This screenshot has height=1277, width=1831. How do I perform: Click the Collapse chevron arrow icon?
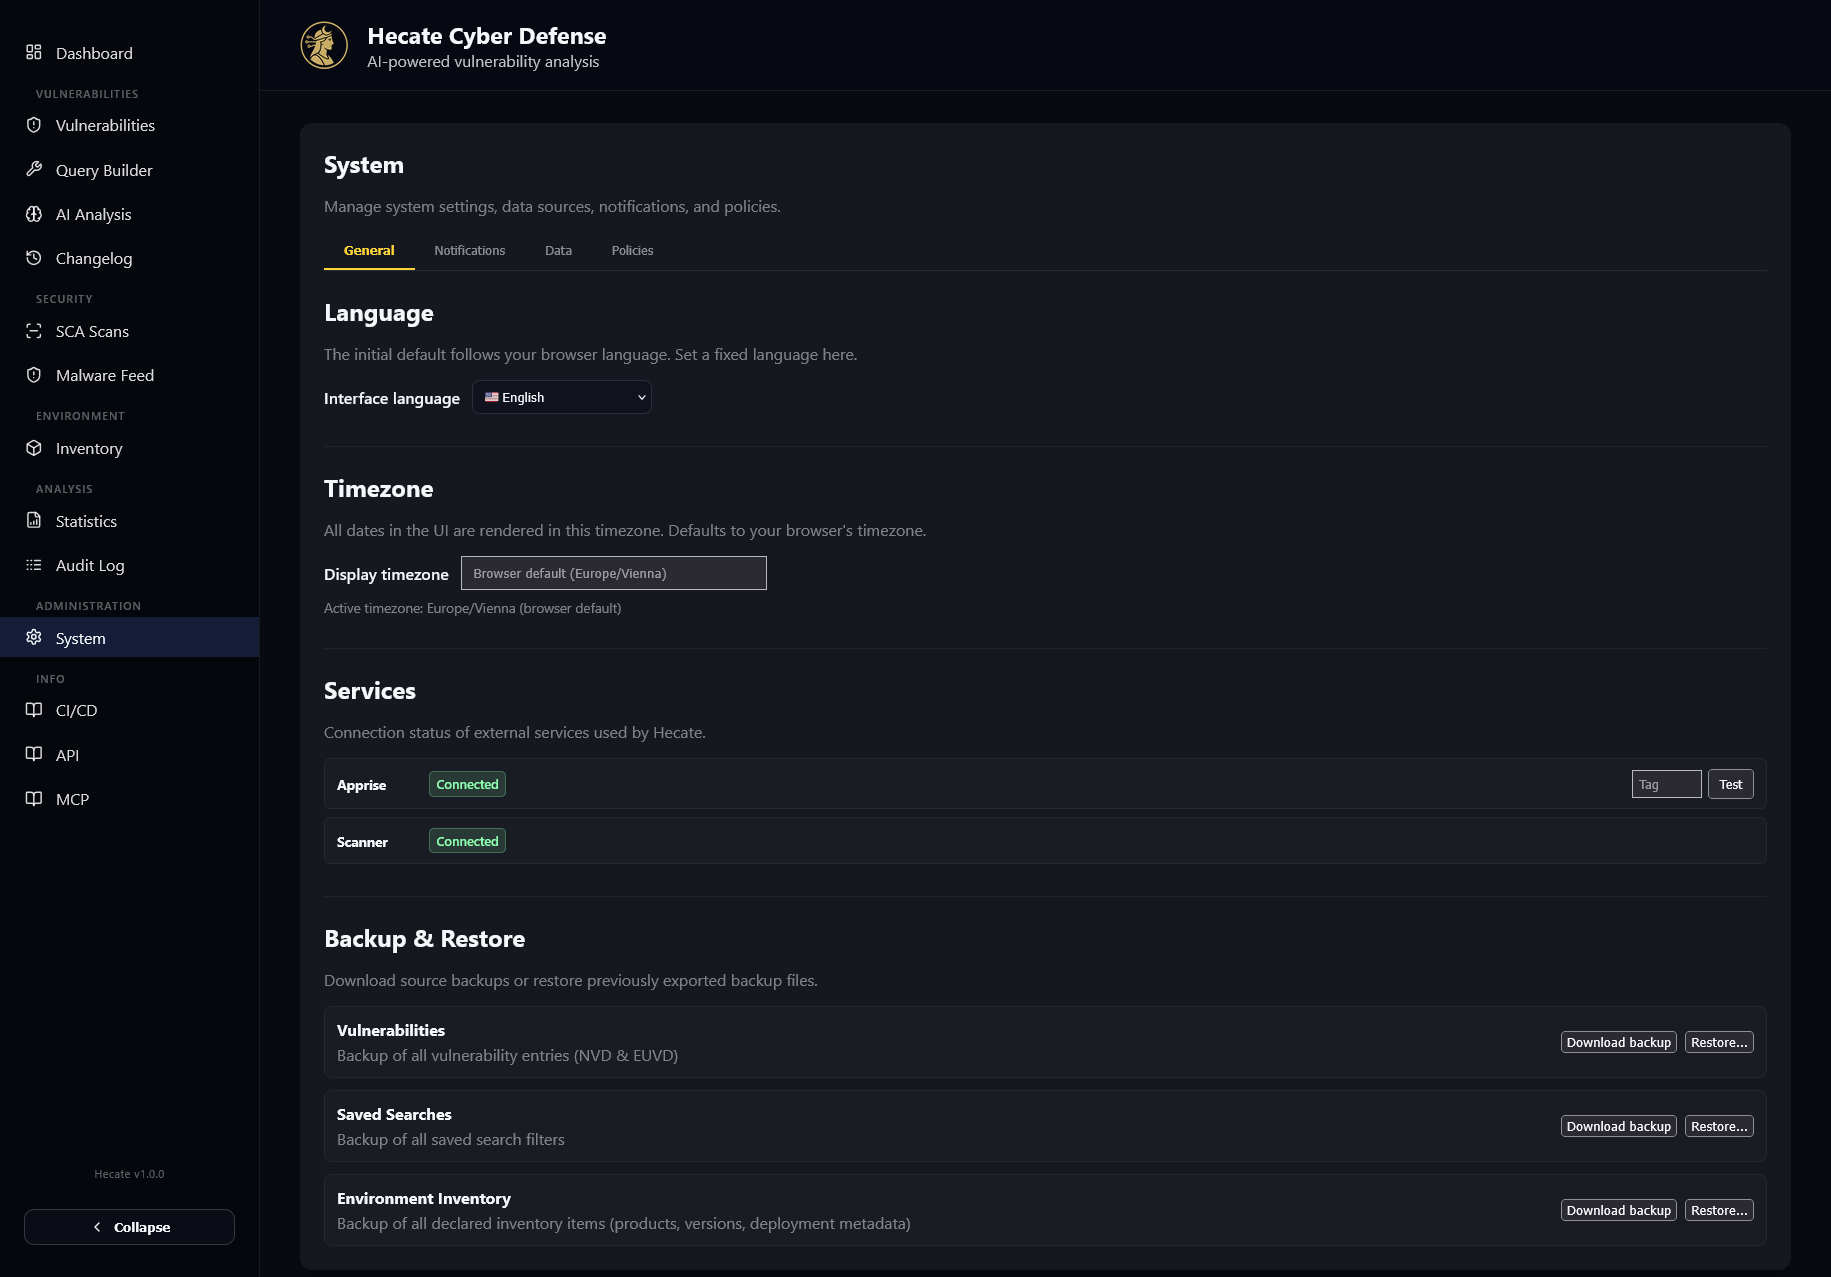tap(97, 1227)
